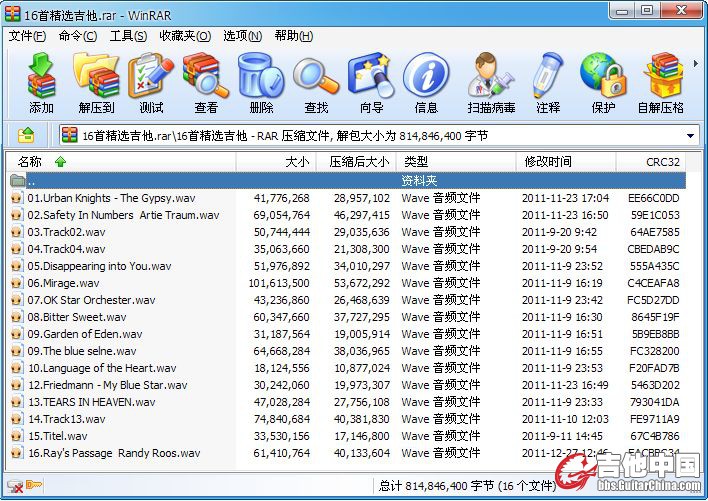708x501 pixels.
Task: Click the size value 101,613,500
Action: pyautogui.click(x=279, y=283)
